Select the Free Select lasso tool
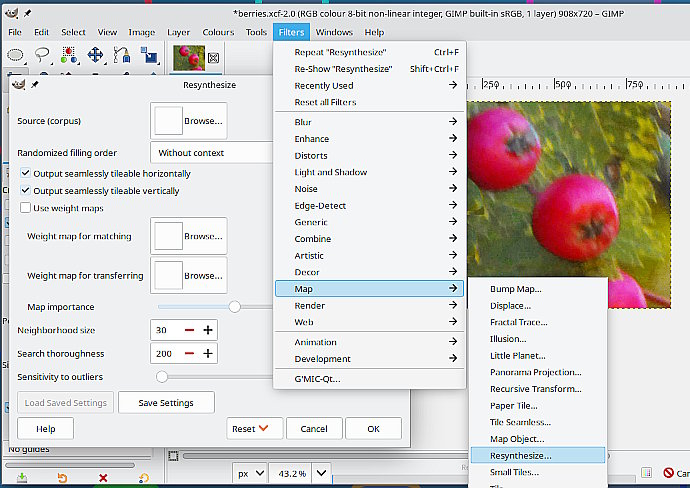Viewport: 690px width, 488px height. [42, 55]
